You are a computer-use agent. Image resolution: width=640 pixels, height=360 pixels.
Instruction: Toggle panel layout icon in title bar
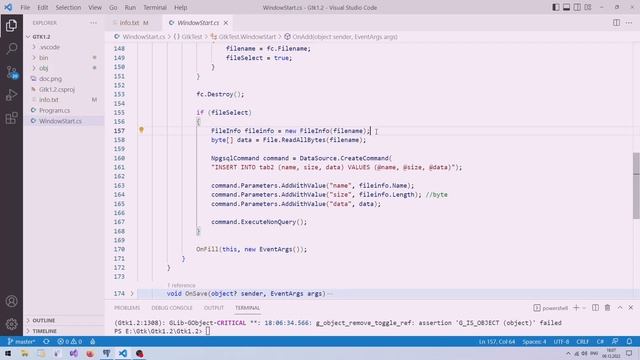pyautogui.click(x=567, y=7)
